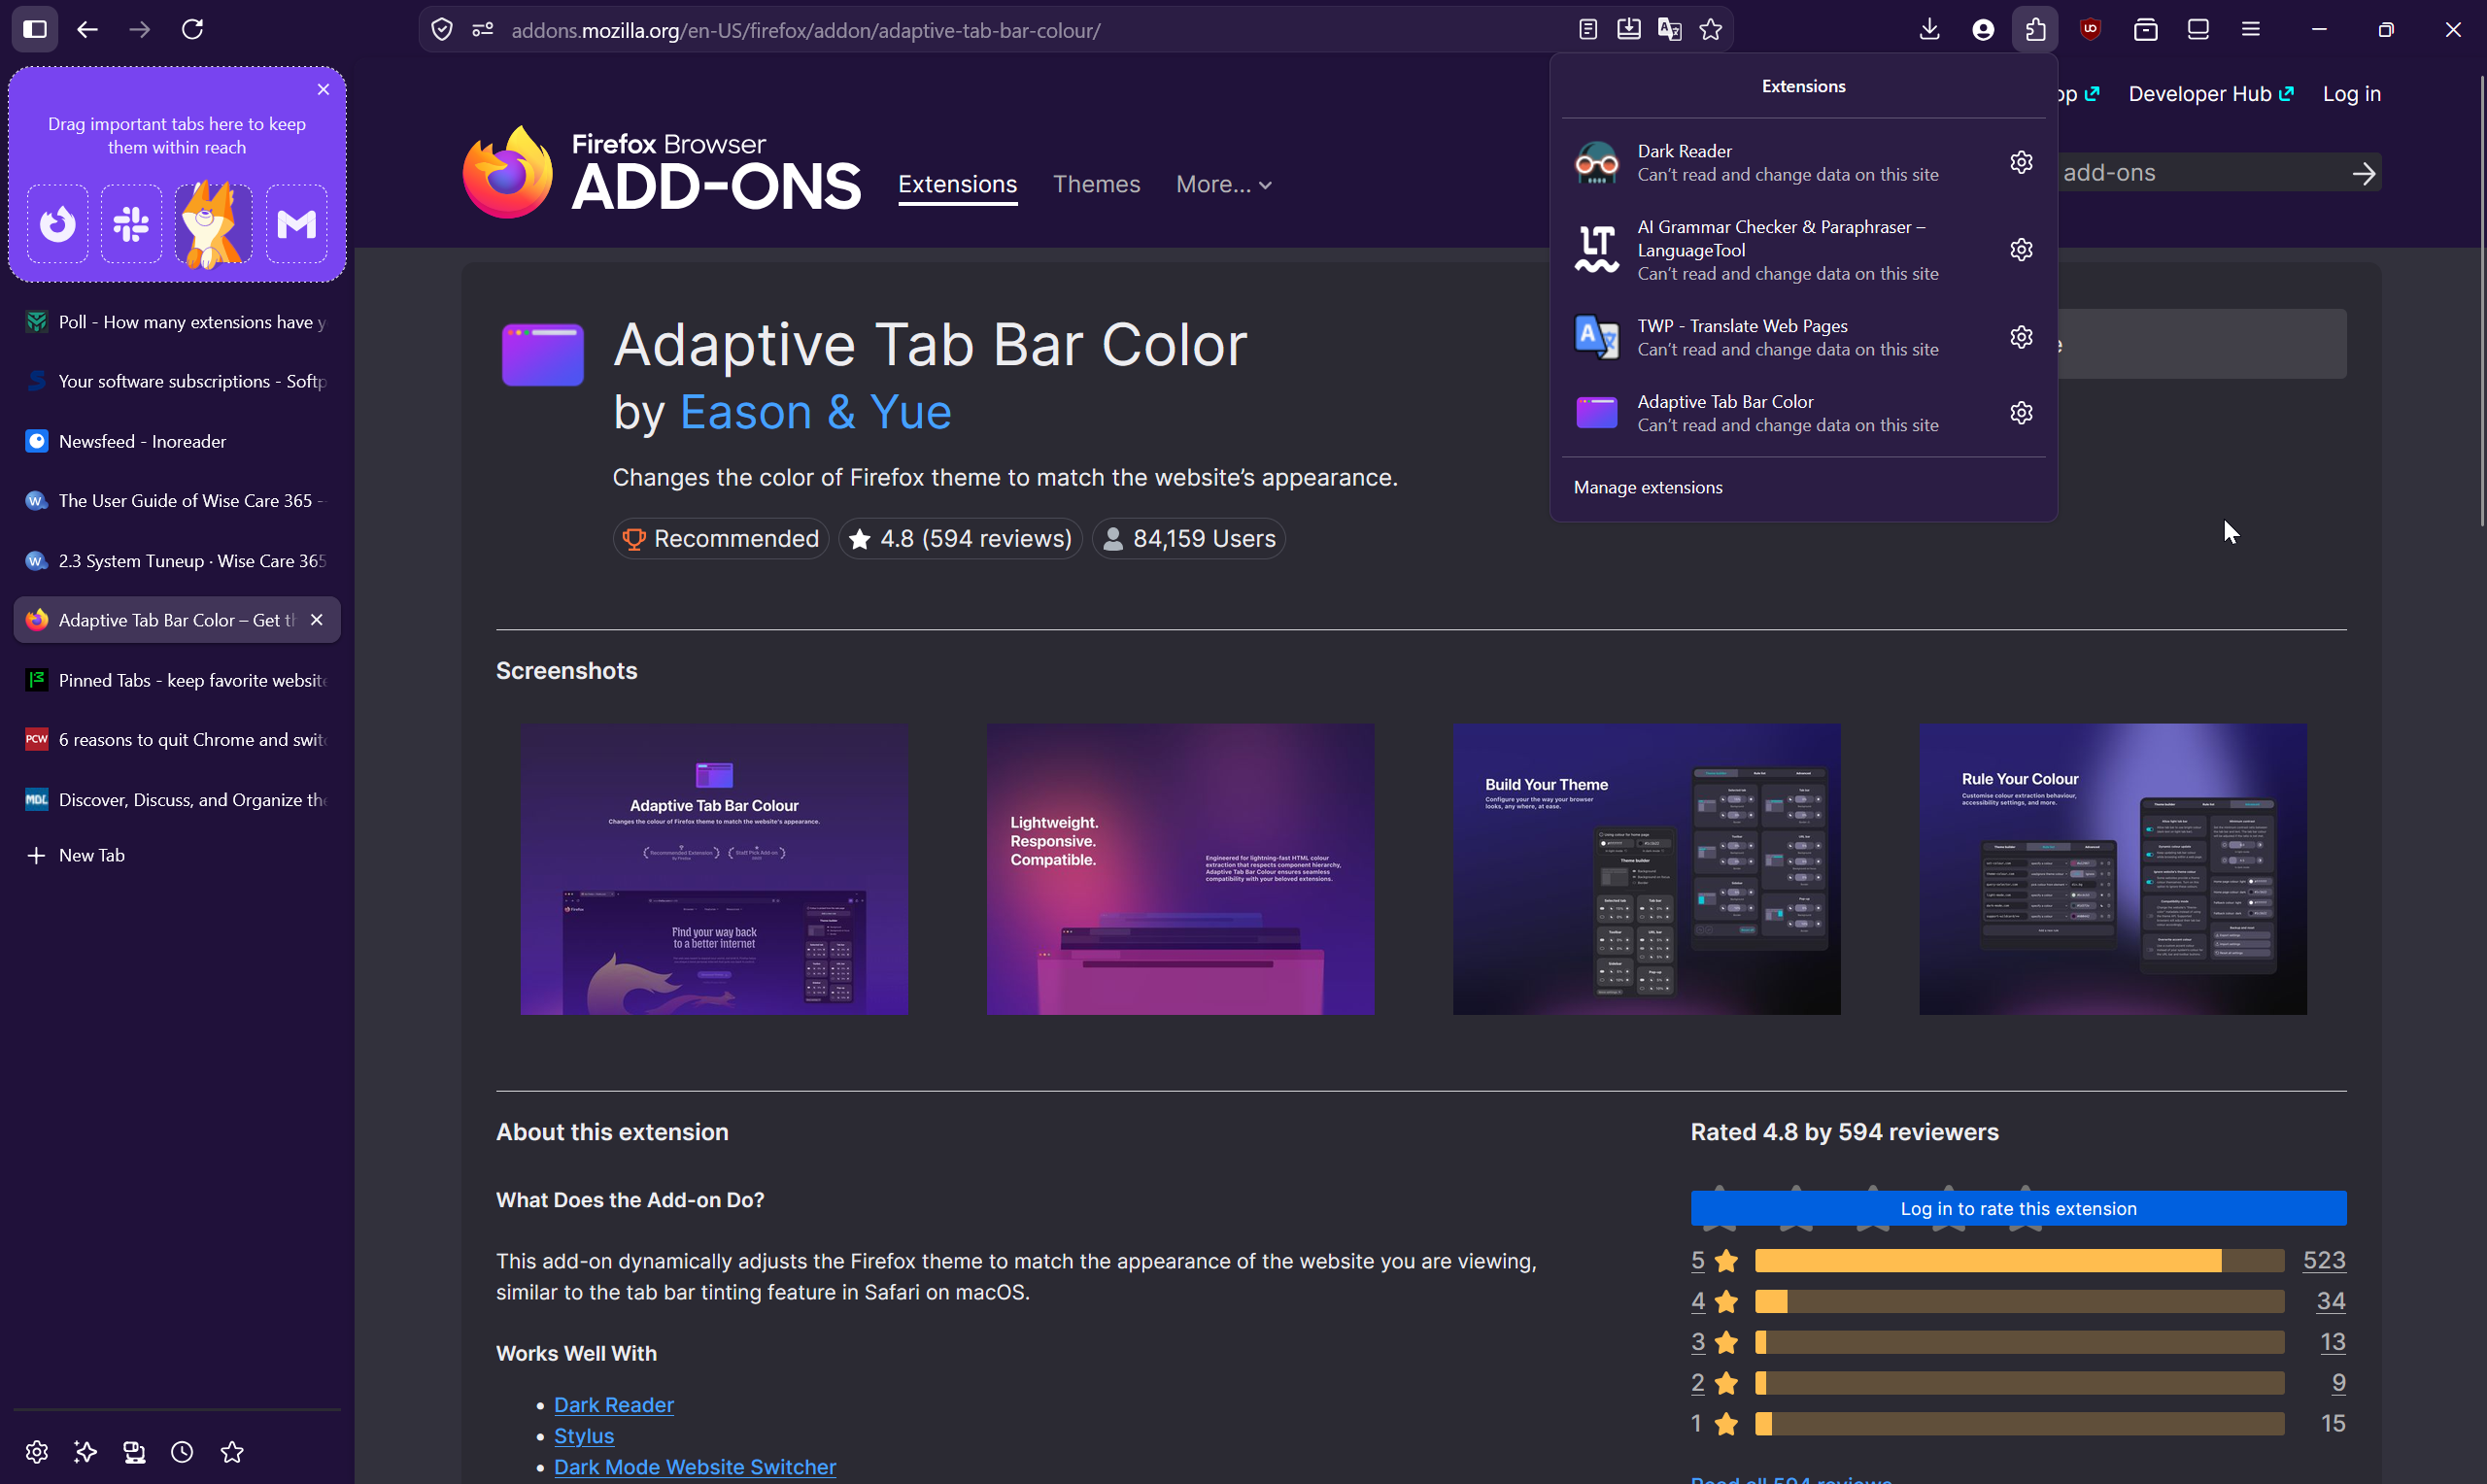Image resolution: width=2487 pixels, height=1484 pixels.
Task: Open sidebar settings gear at bottom left
Action: pyautogui.click(x=37, y=1452)
